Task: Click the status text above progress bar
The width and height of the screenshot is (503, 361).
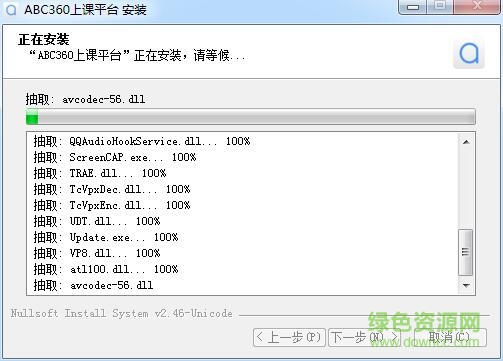Action: (x=85, y=99)
